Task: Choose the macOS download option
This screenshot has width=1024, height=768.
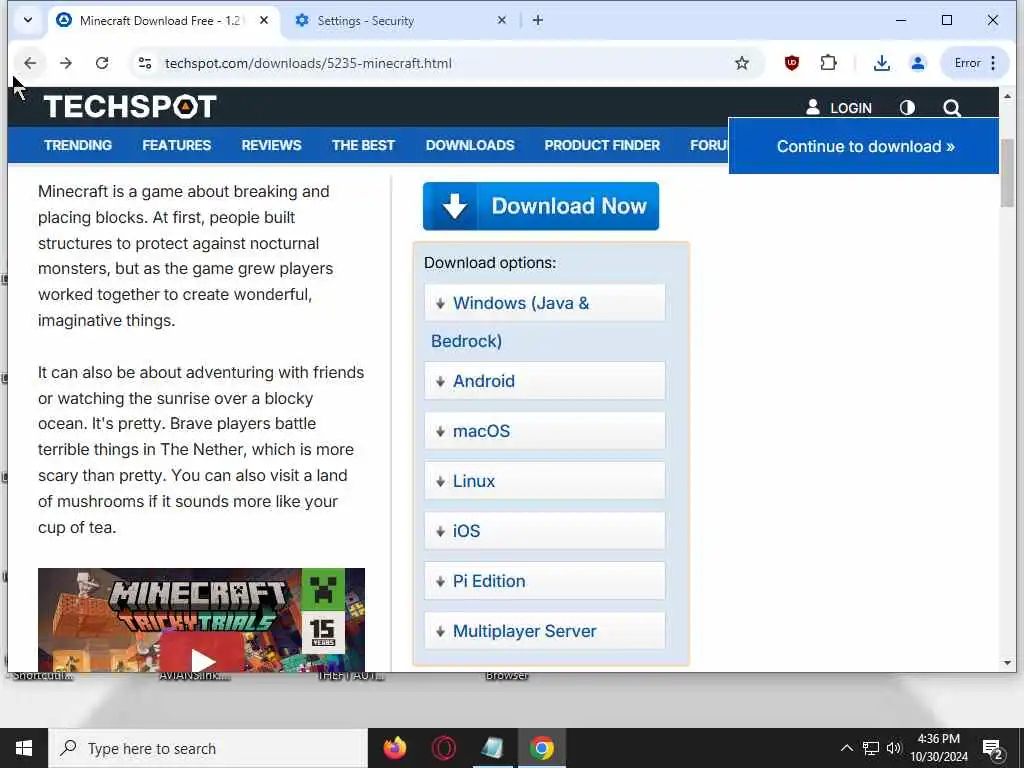Action: click(545, 431)
